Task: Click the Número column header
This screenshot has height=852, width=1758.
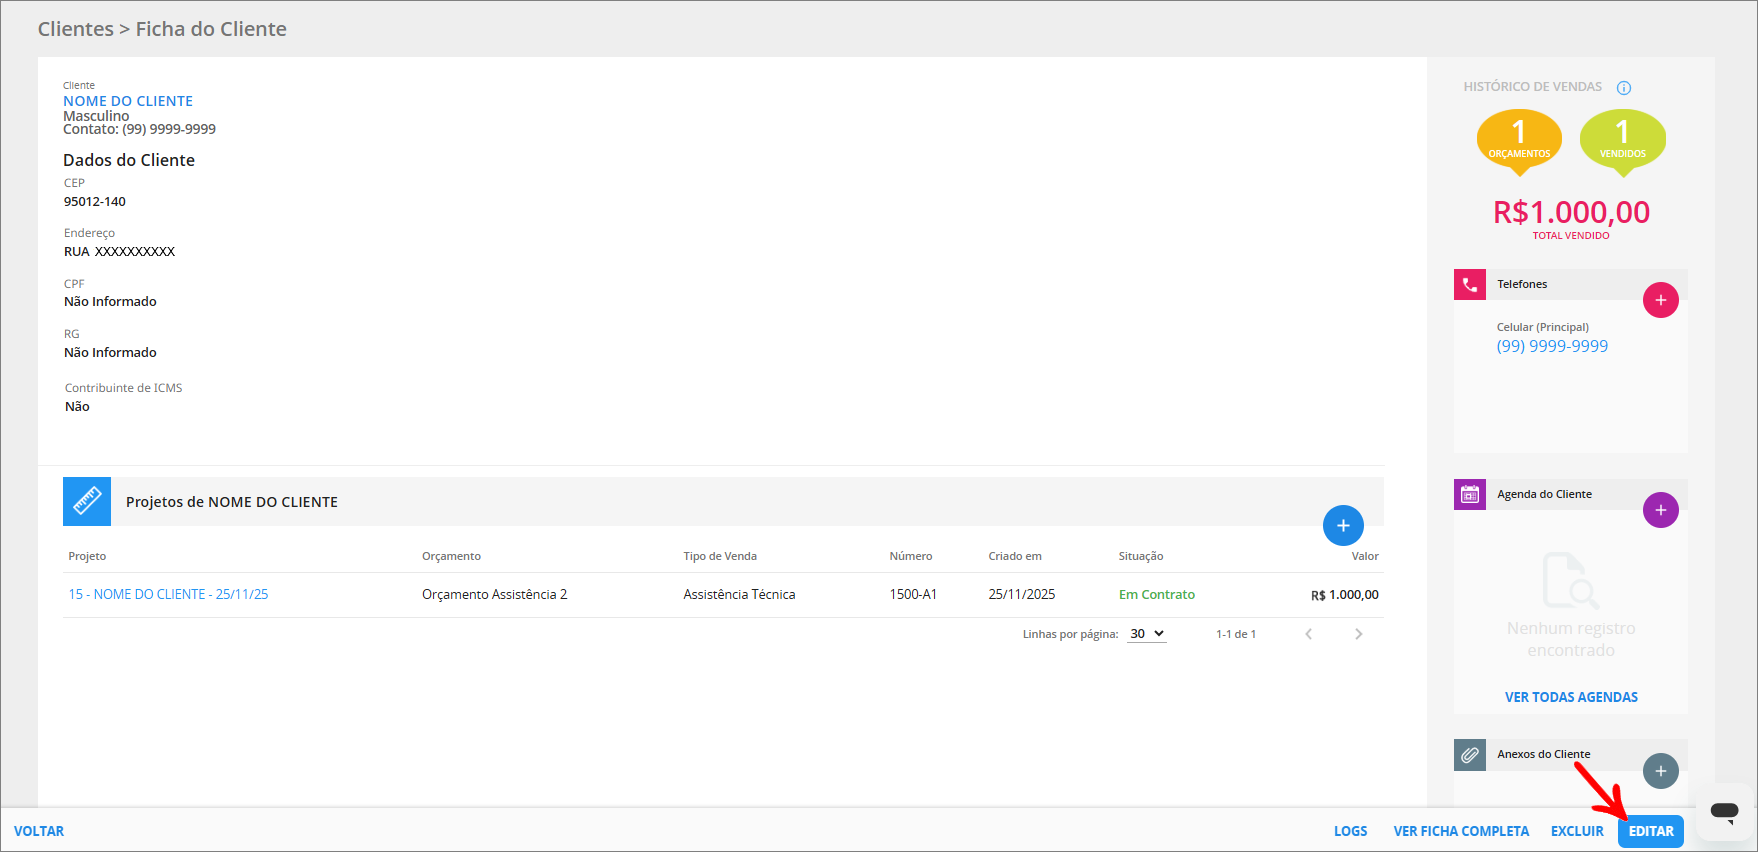Action: click(x=911, y=556)
